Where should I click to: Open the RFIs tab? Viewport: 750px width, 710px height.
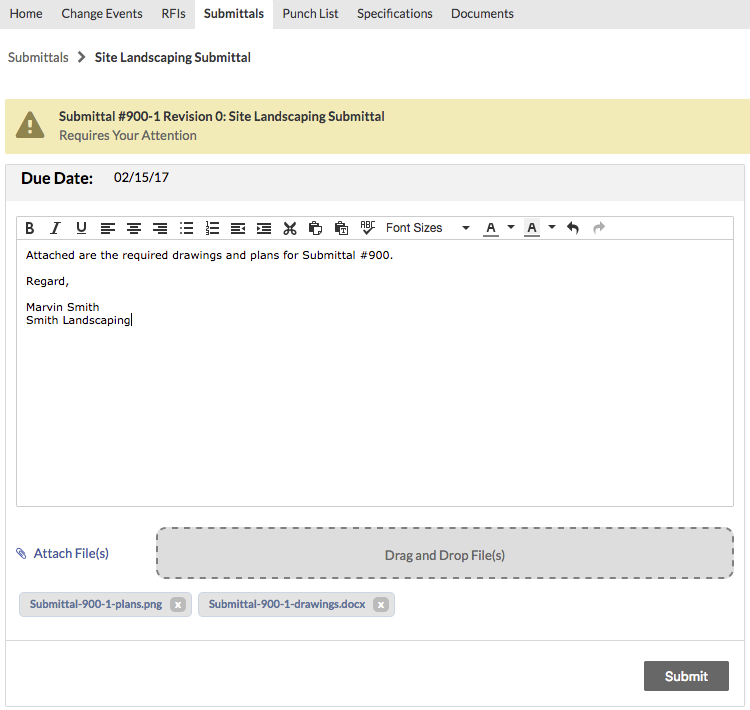(x=173, y=14)
